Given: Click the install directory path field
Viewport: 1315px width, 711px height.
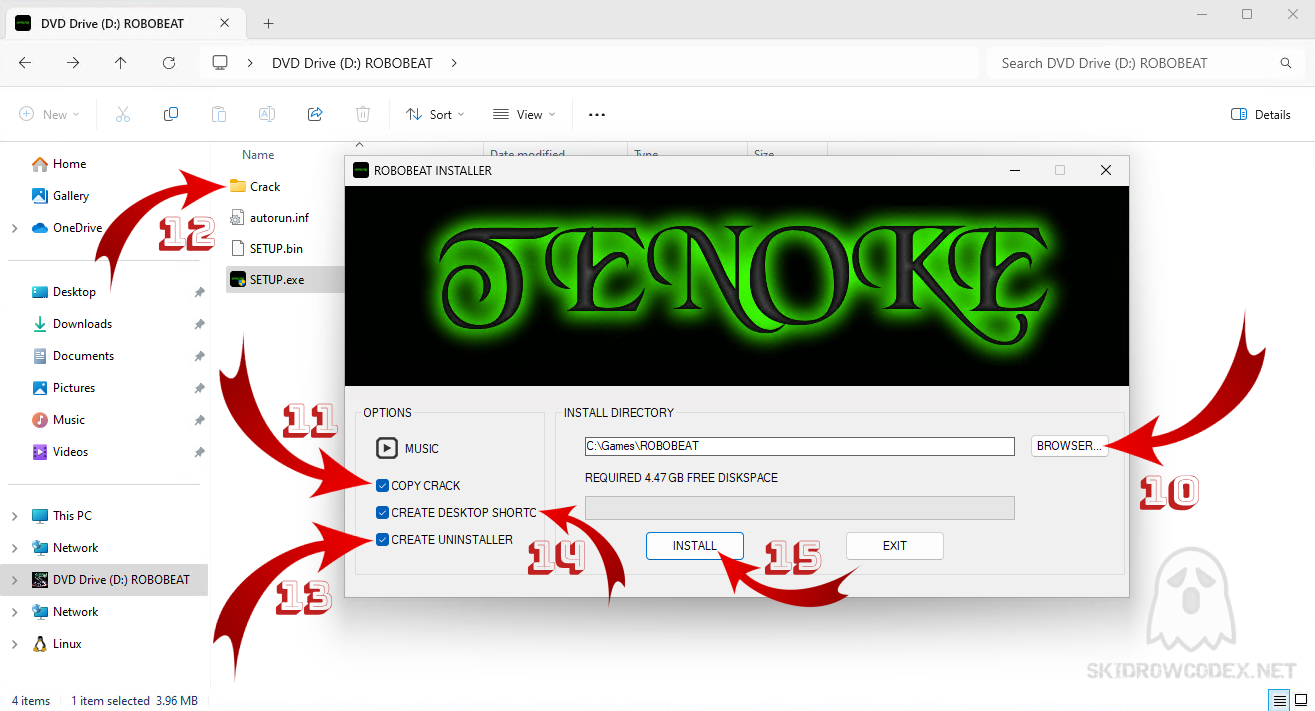Looking at the screenshot, I should point(799,446).
